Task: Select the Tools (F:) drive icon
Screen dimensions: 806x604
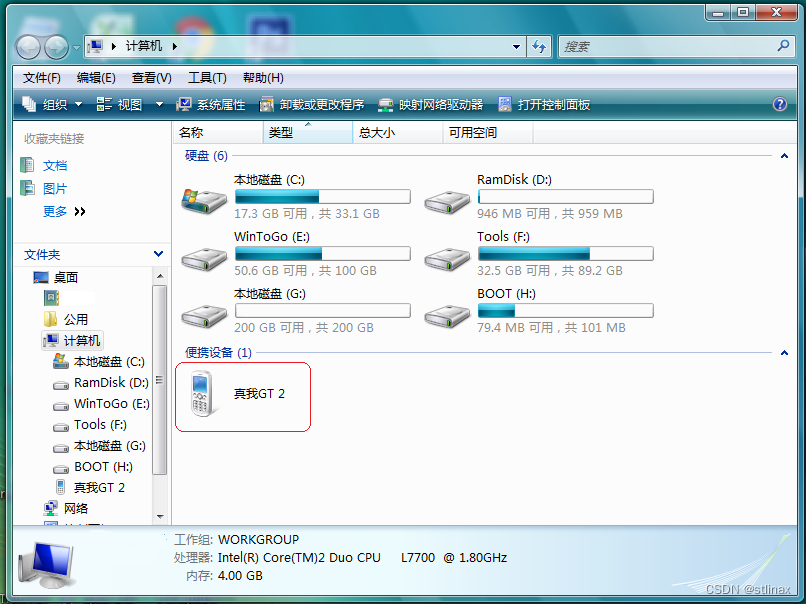Action: click(x=447, y=259)
